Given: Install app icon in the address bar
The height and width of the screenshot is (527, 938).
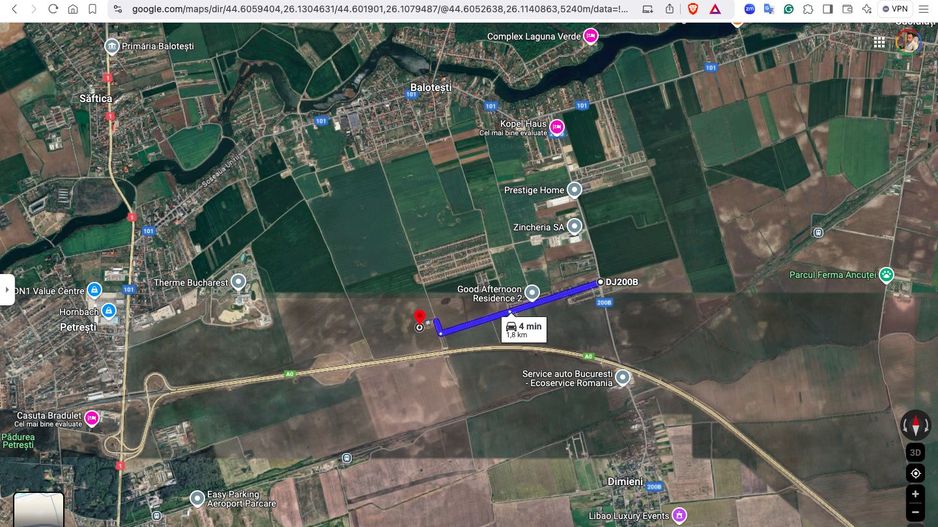Looking at the screenshot, I should point(647,9).
